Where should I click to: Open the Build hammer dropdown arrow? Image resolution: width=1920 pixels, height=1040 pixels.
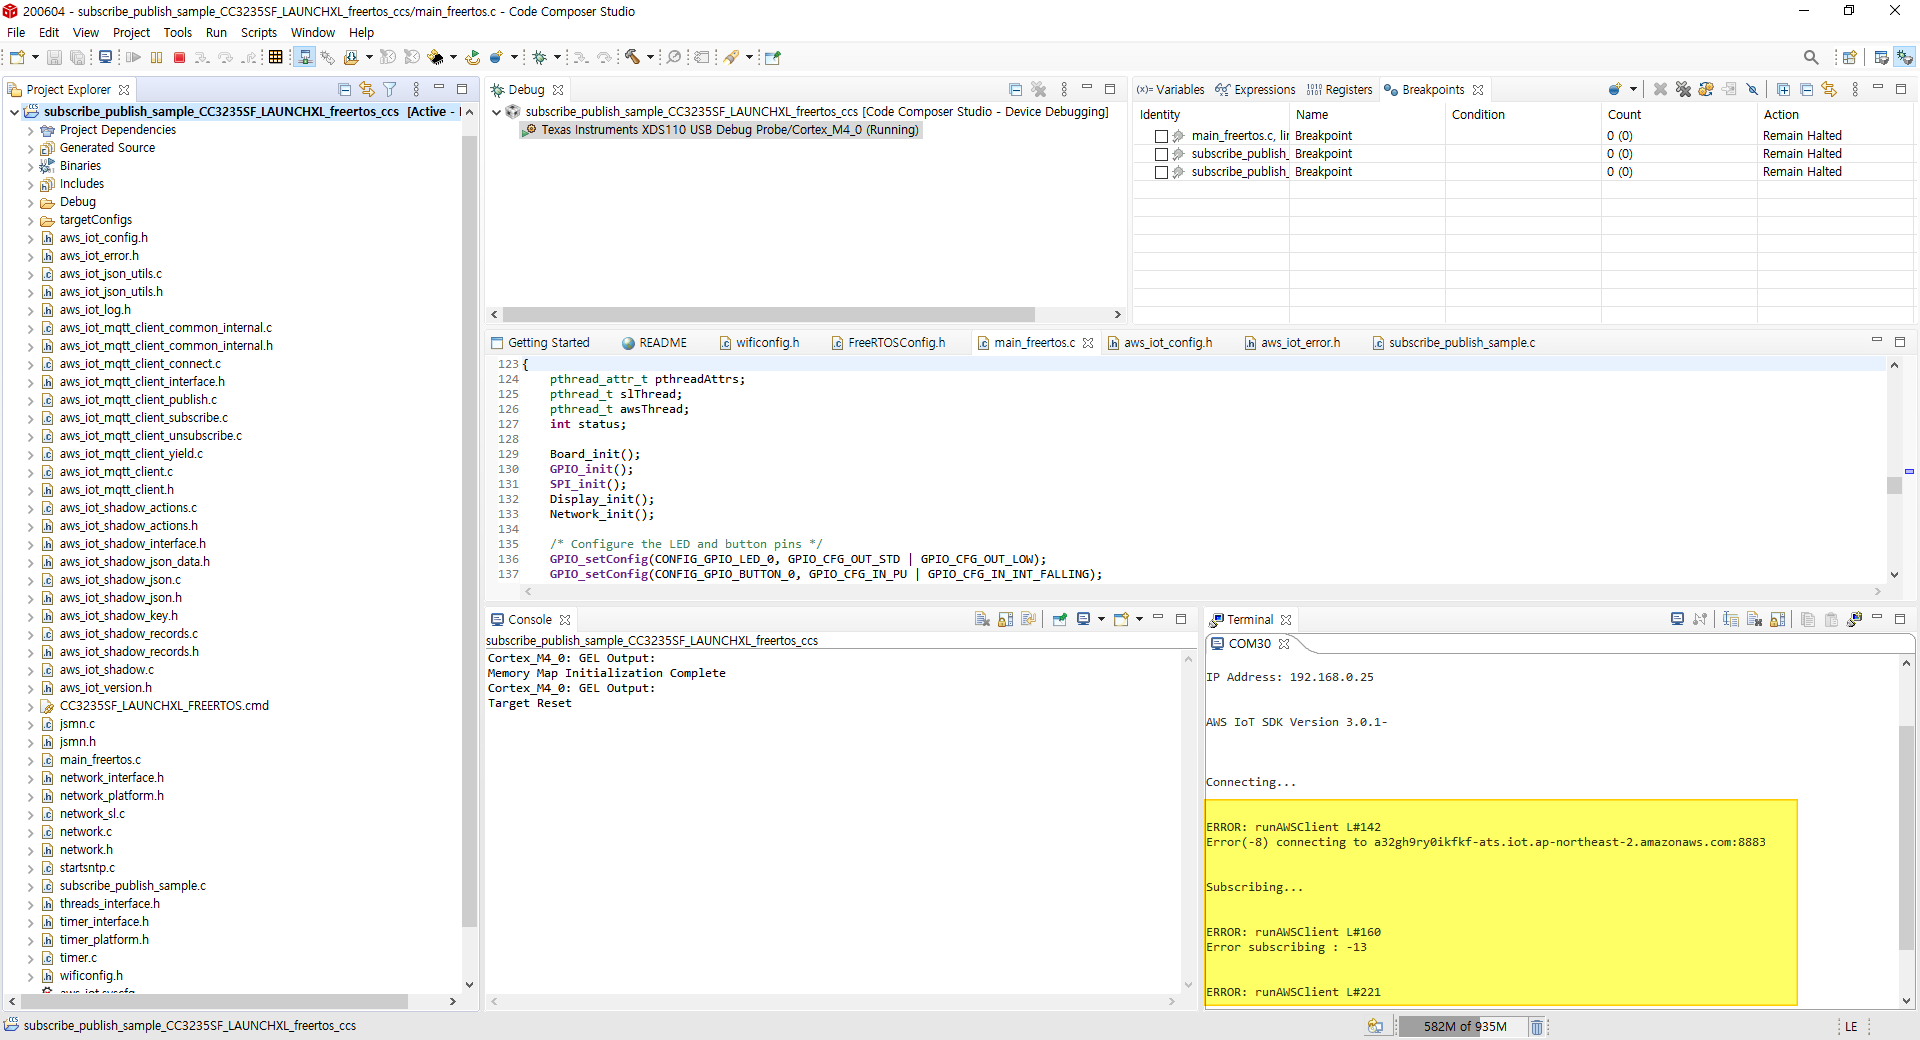tap(650, 58)
